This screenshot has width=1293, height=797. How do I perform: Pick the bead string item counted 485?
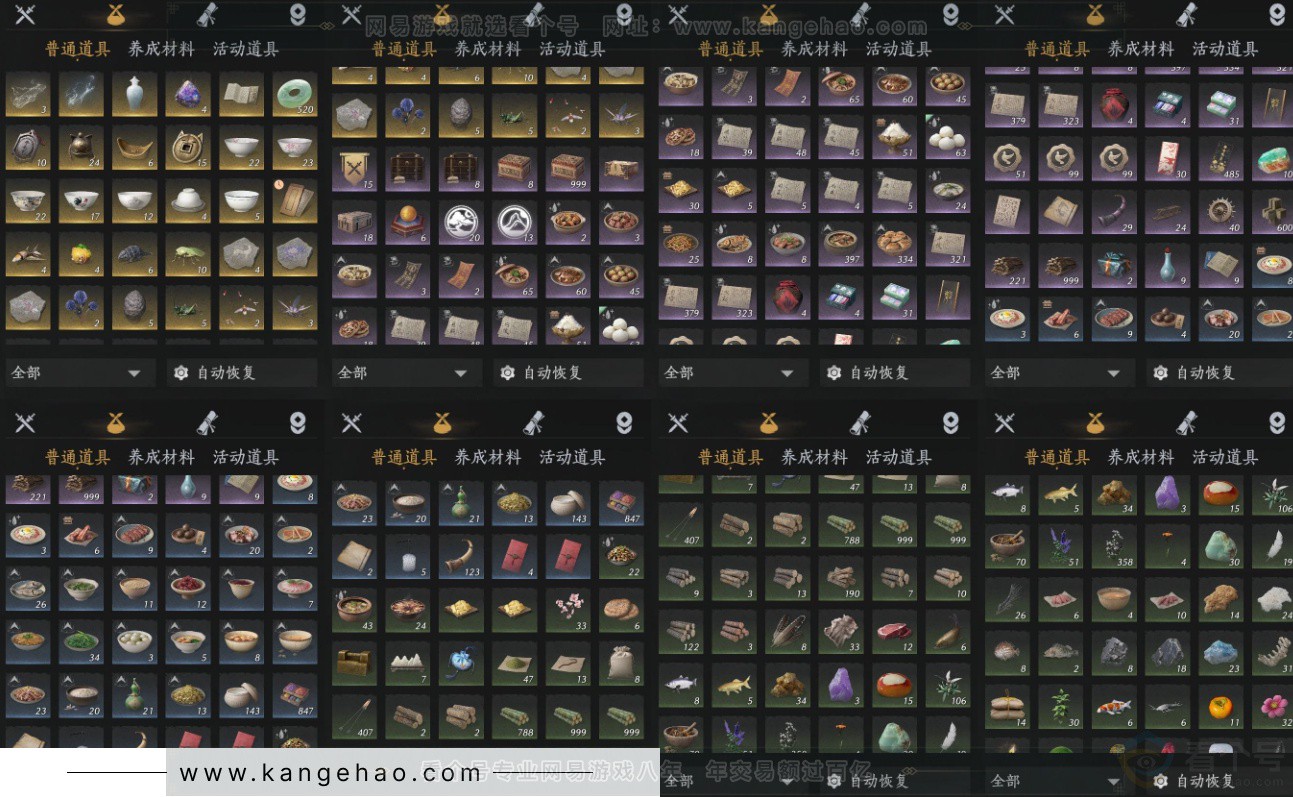(1222, 158)
